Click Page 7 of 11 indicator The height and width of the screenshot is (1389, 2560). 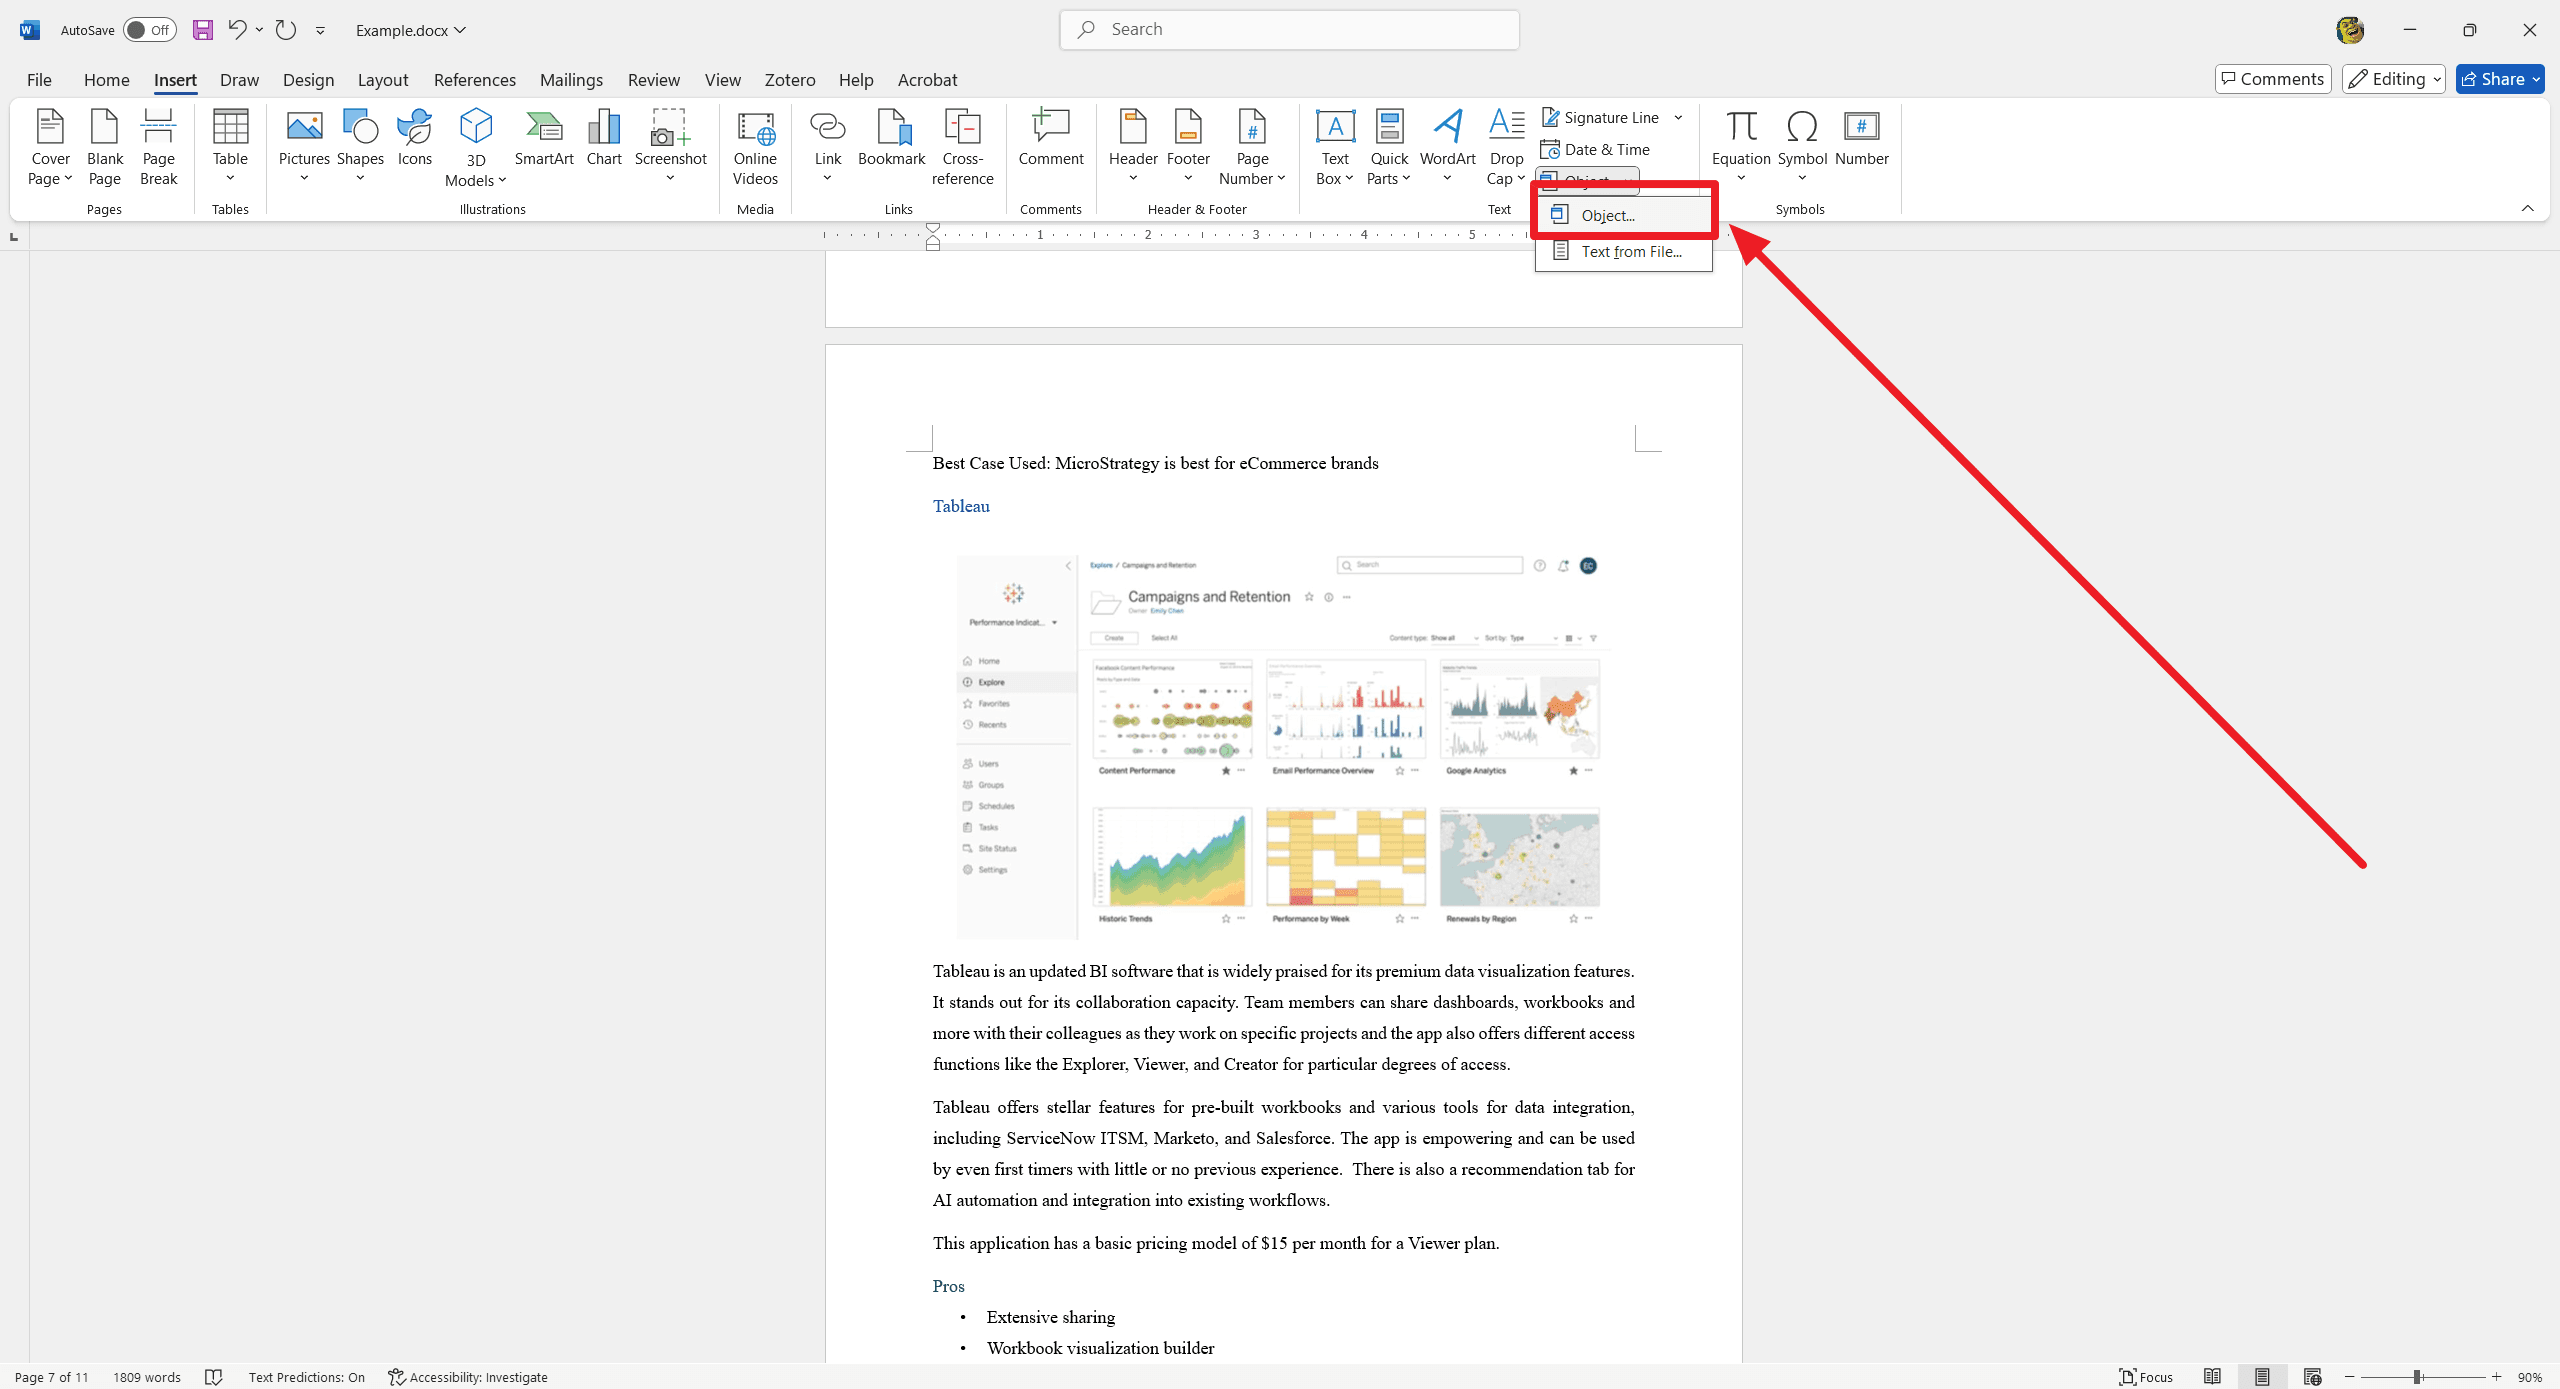[x=52, y=1377]
